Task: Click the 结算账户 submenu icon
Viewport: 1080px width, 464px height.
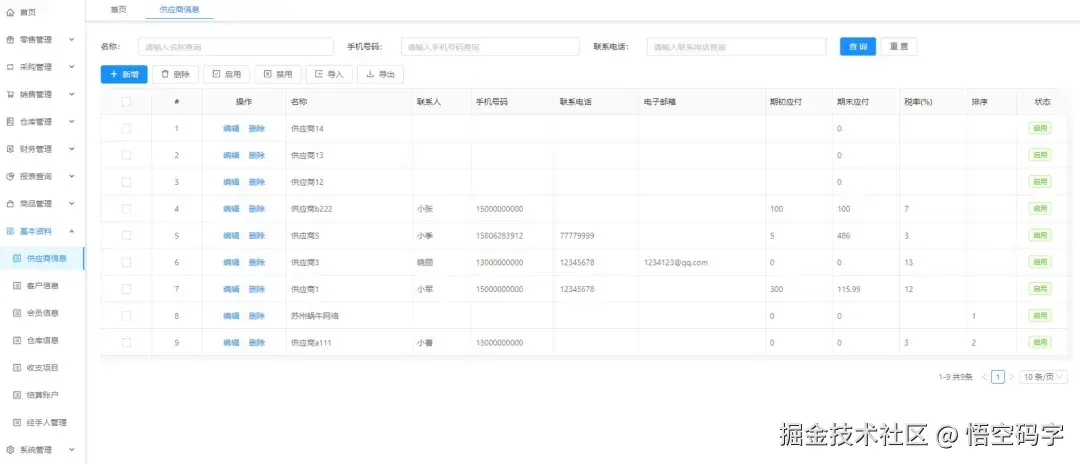Action: pos(17,395)
